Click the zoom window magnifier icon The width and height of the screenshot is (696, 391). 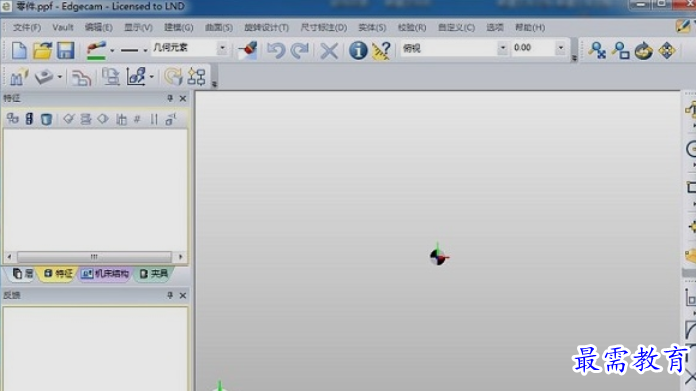pos(621,51)
